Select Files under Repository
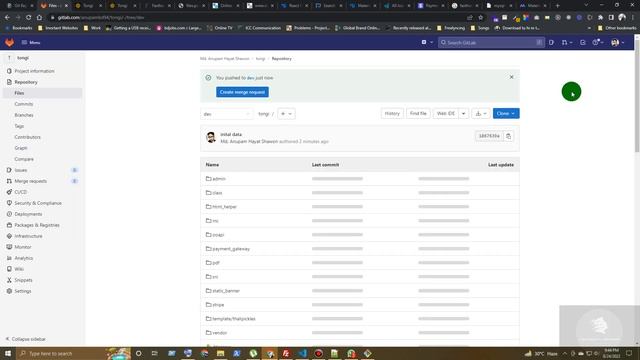Image resolution: width=640 pixels, height=360 pixels. point(19,93)
